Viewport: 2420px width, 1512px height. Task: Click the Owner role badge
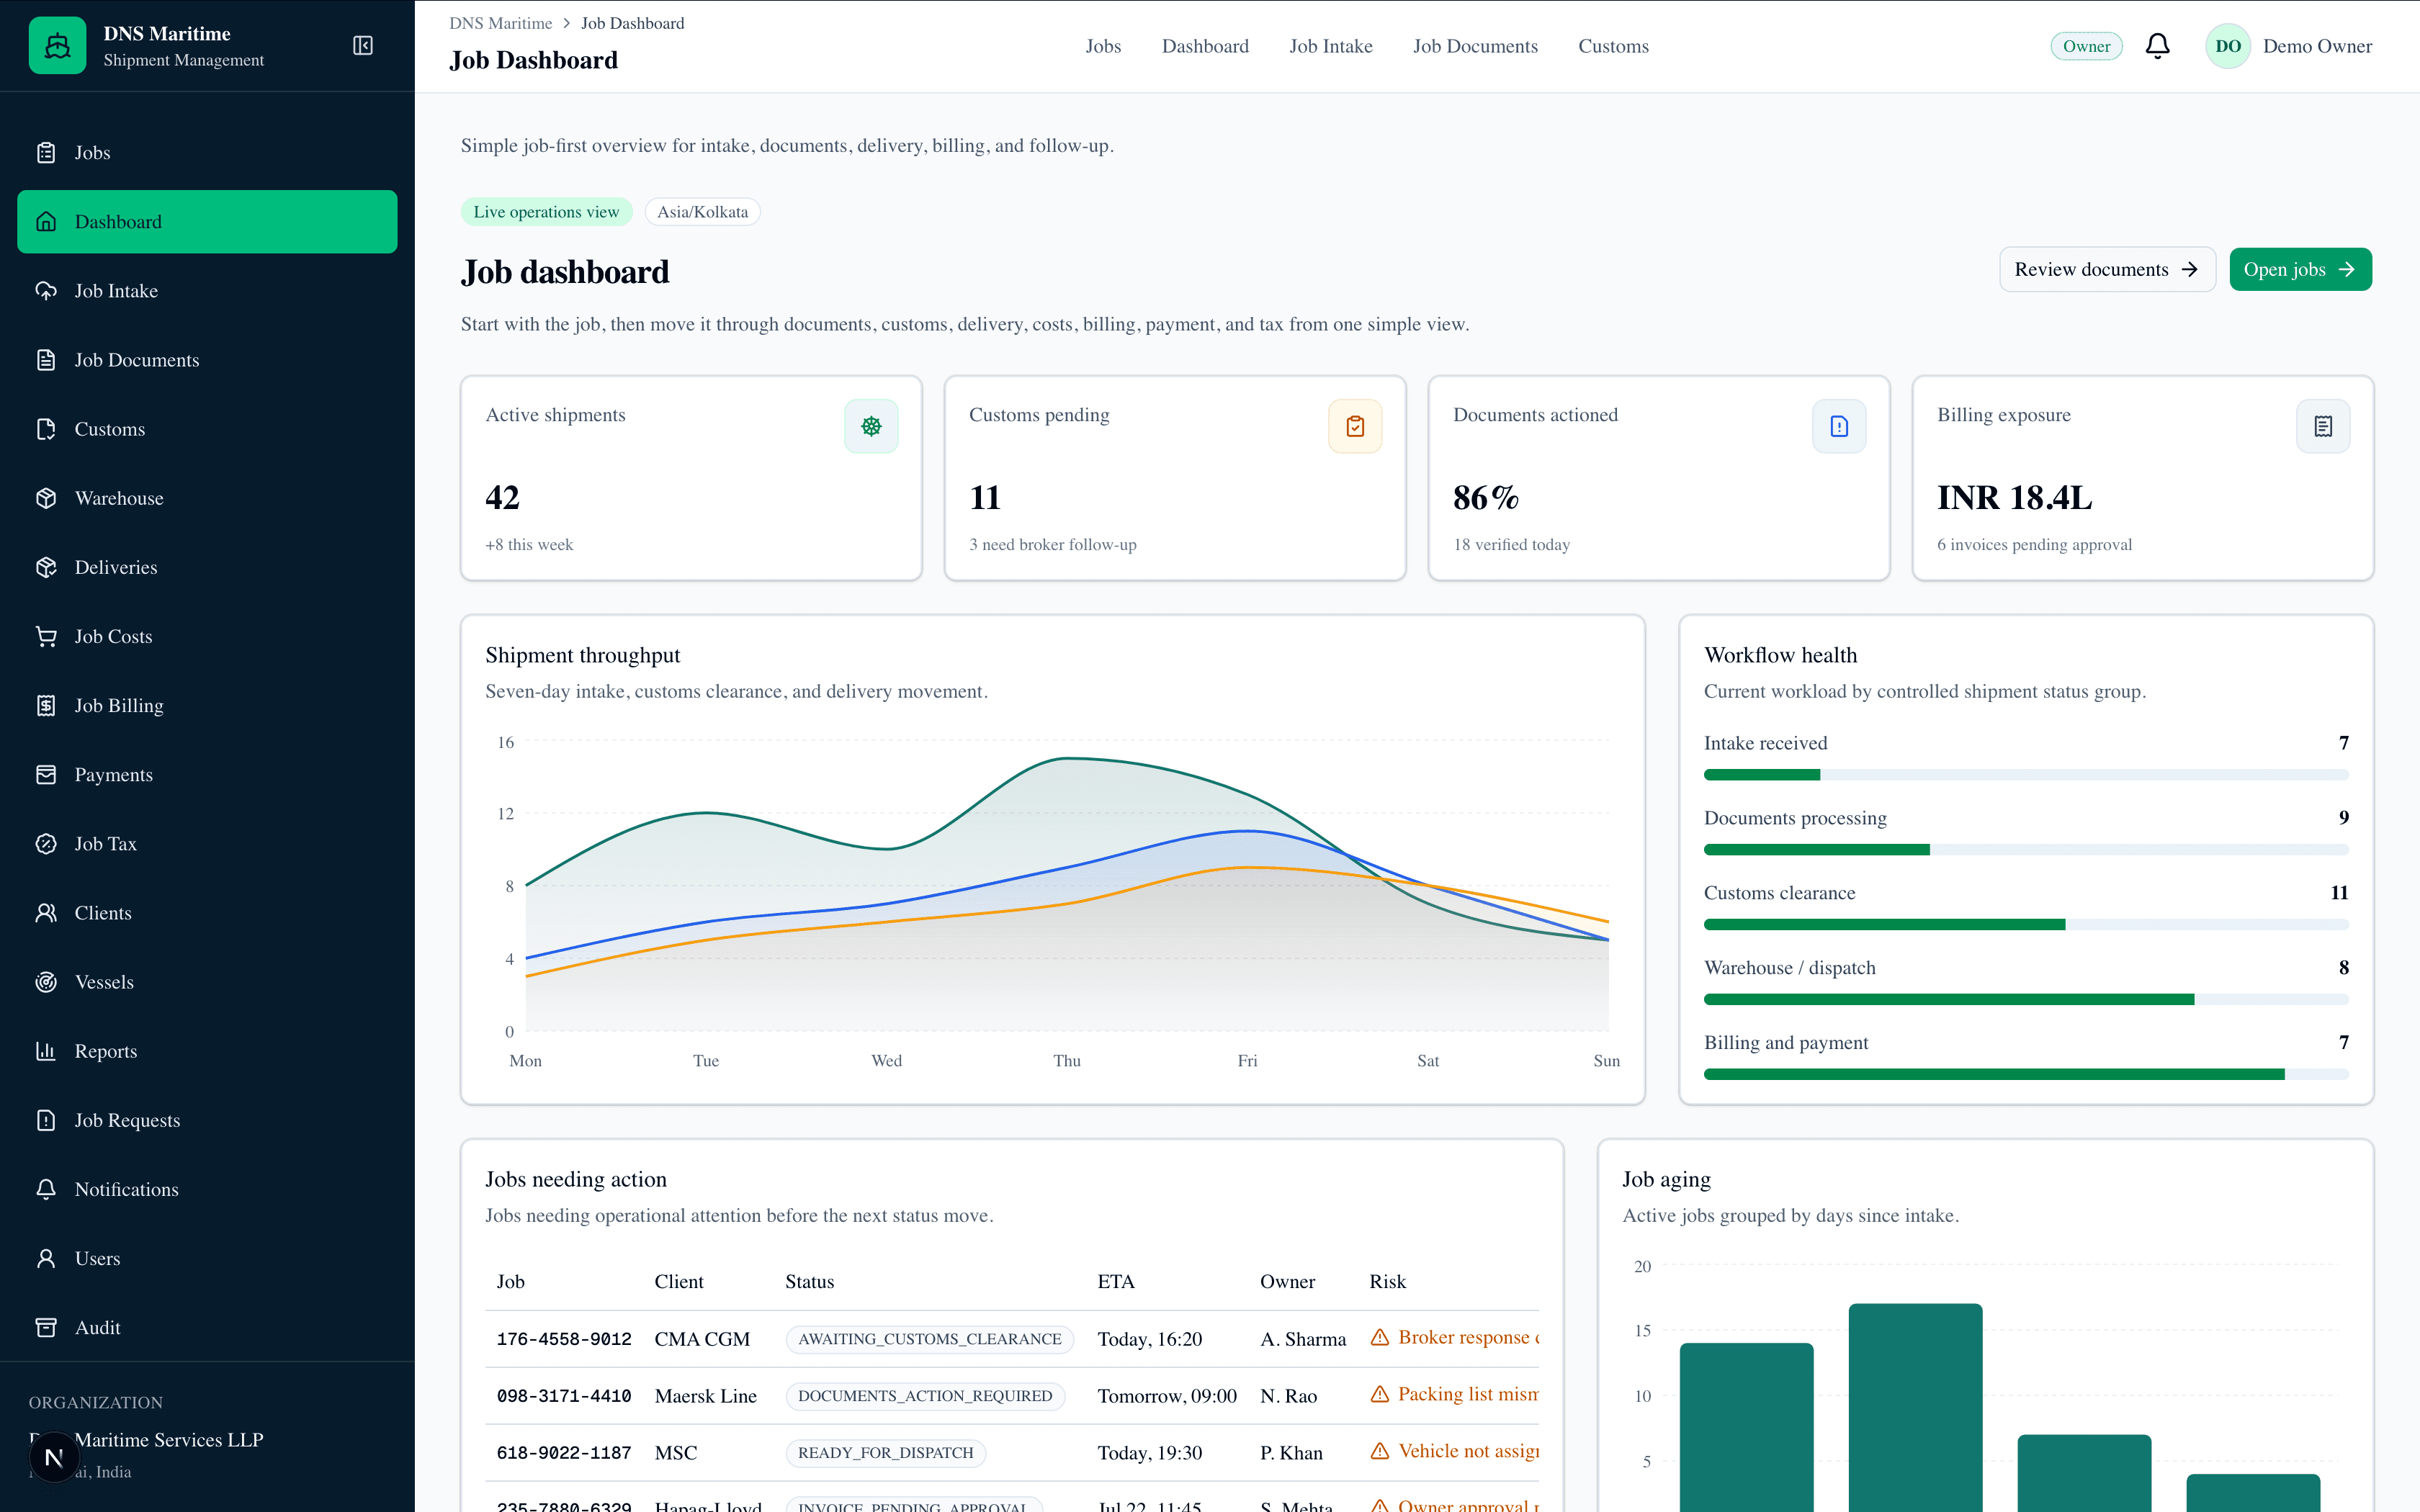[2086, 46]
